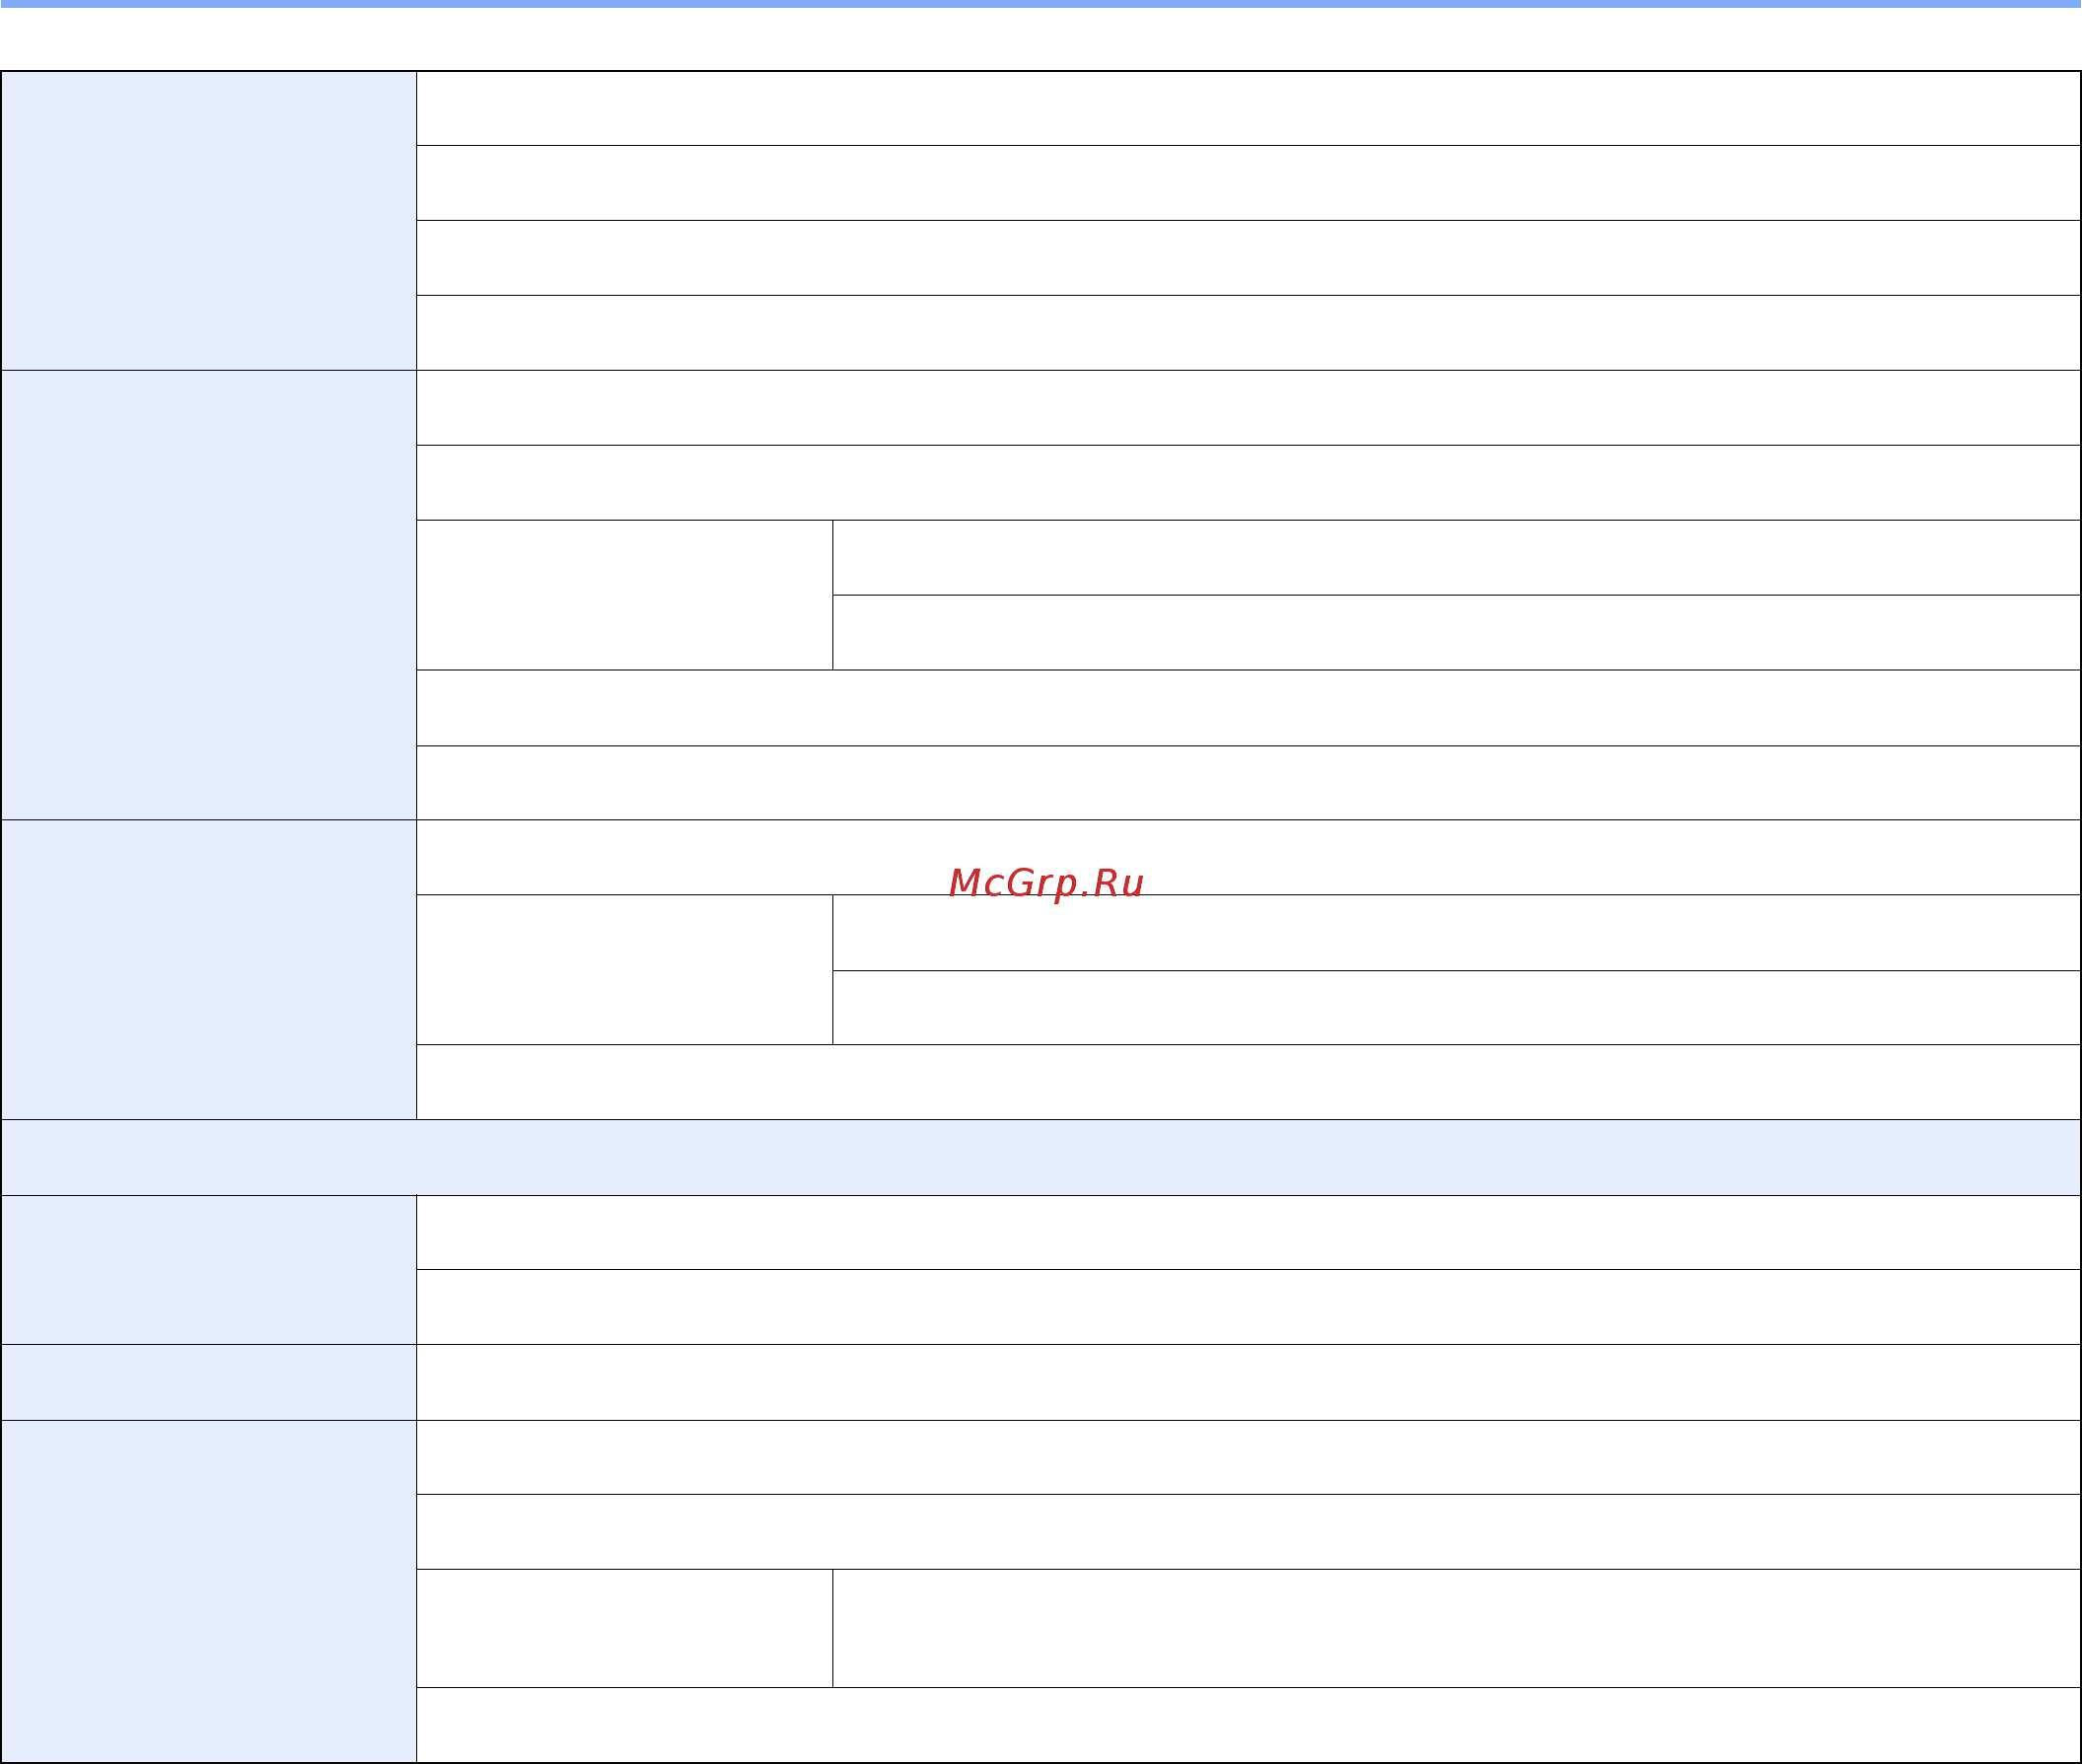
Task: Click the first empty row of the top section
Action: pyautogui.click(x=1248, y=109)
